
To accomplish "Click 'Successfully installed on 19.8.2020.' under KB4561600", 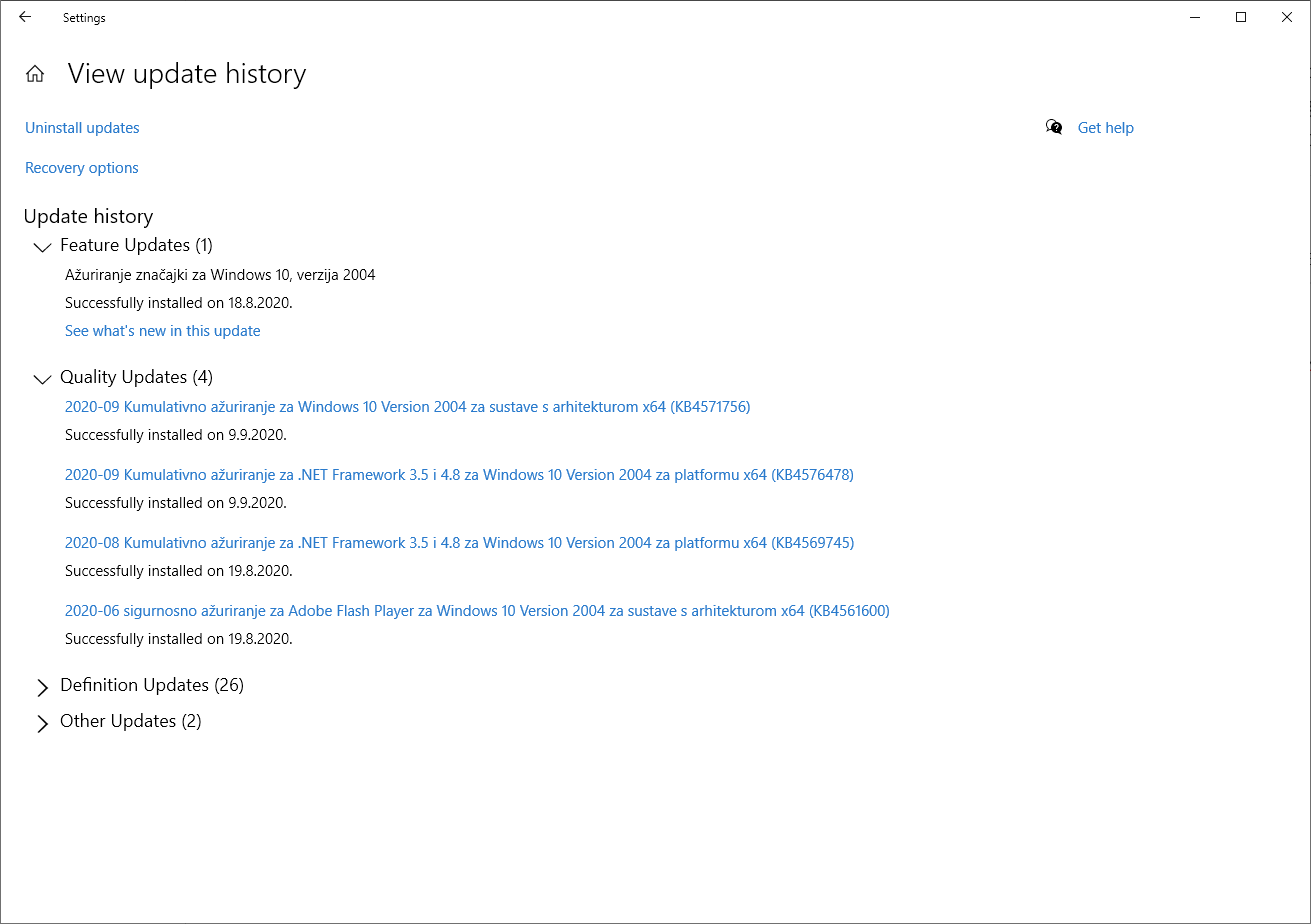I will coord(178,639).
